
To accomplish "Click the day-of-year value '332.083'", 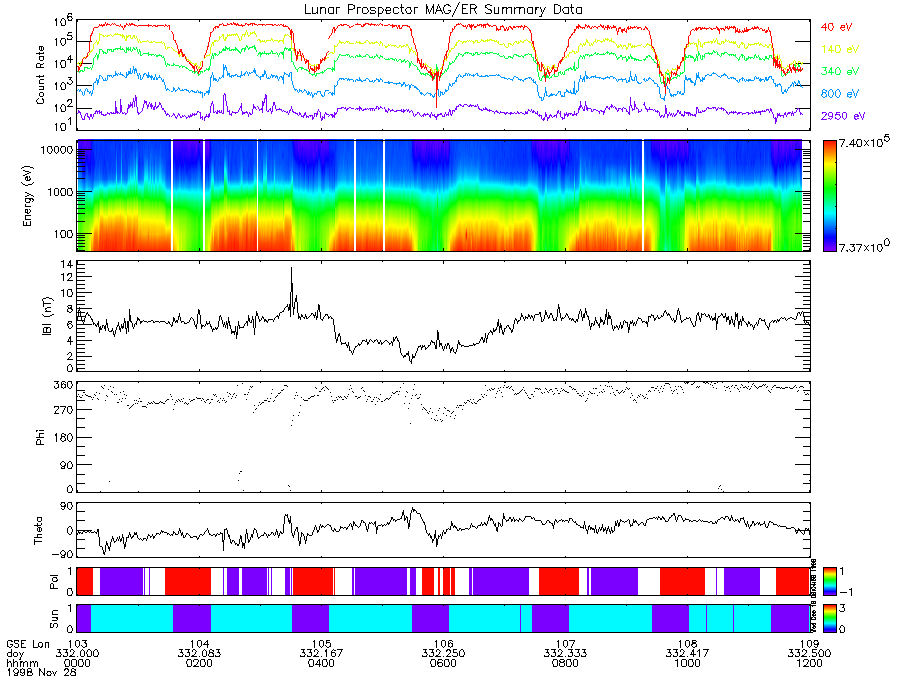I will 199,654.
